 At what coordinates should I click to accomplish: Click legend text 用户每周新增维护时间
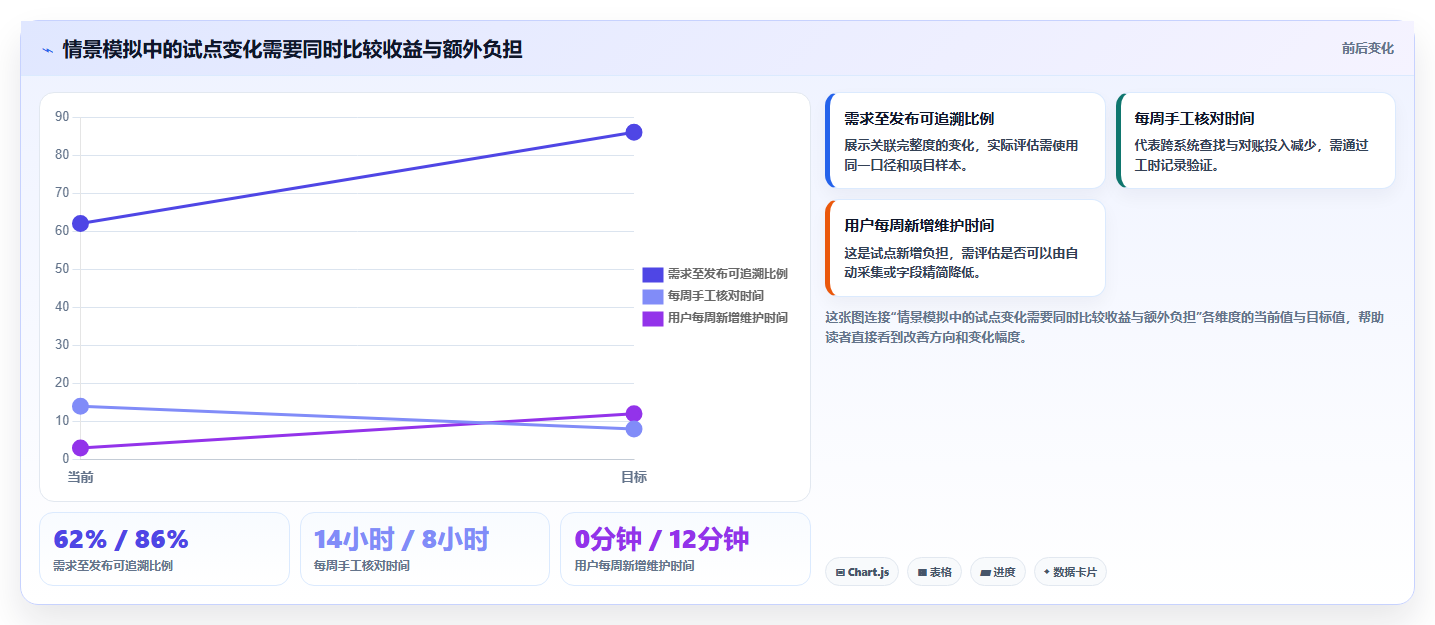(728, 318)
